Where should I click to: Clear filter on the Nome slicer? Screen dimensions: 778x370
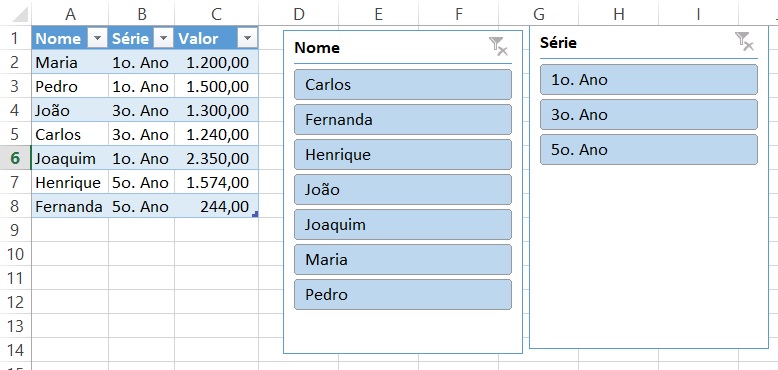click(498, 46)
